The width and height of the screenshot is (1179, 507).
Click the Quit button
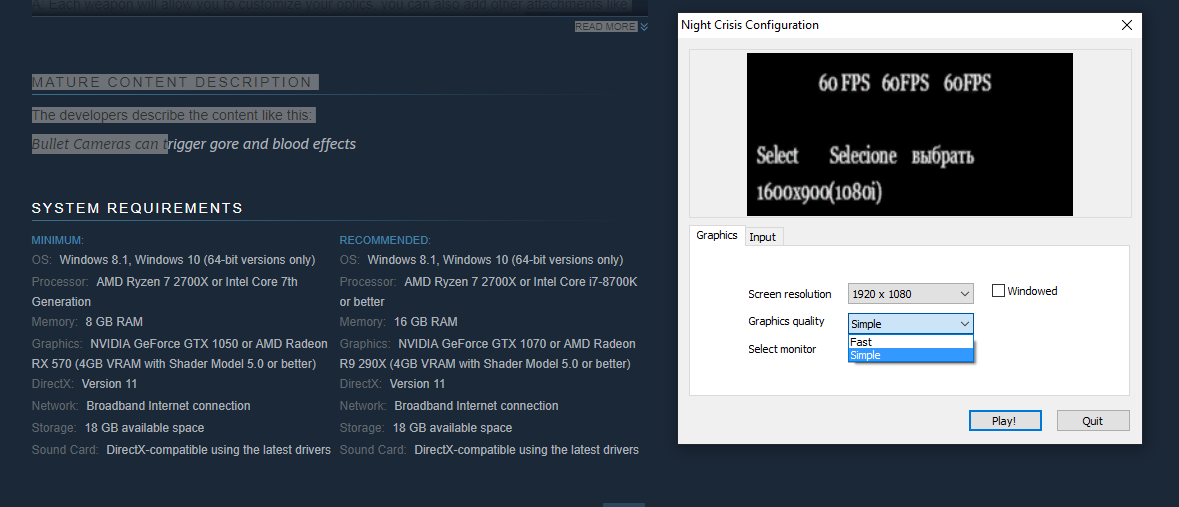tap(1093, 420)
